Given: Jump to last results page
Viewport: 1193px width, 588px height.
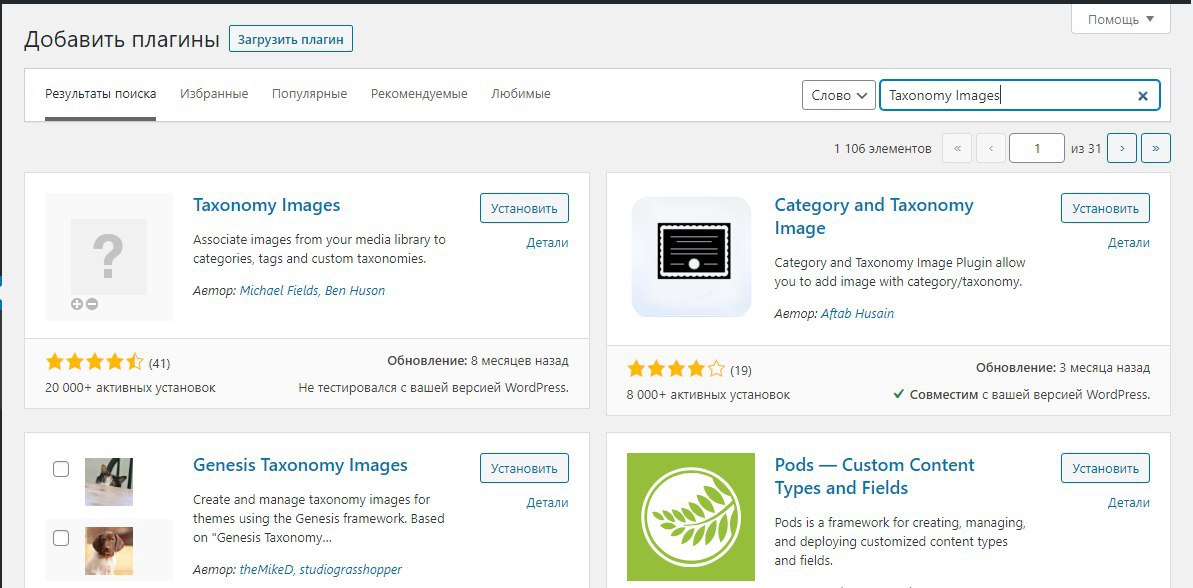Looking at the screenshot, I should tap(1156, 148).
